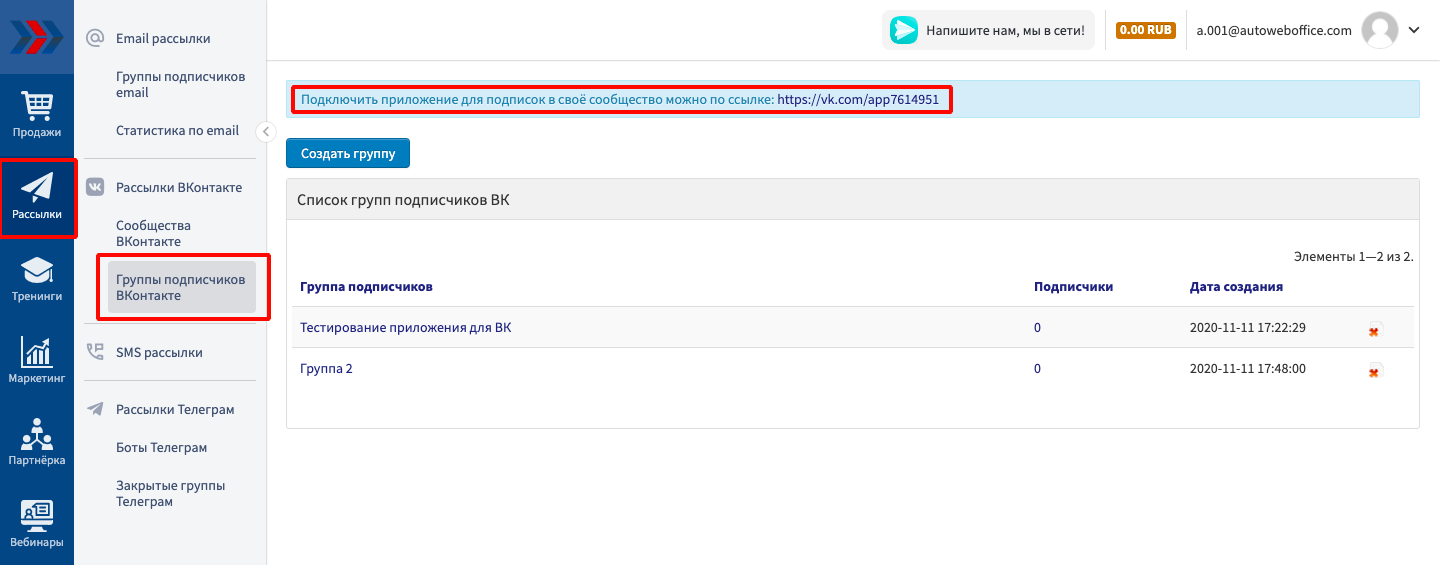The height and width of the screenshot is (565, 1440).
Task: Open Тестирование приложения для ВК group link
Action: tap(405, 328)
